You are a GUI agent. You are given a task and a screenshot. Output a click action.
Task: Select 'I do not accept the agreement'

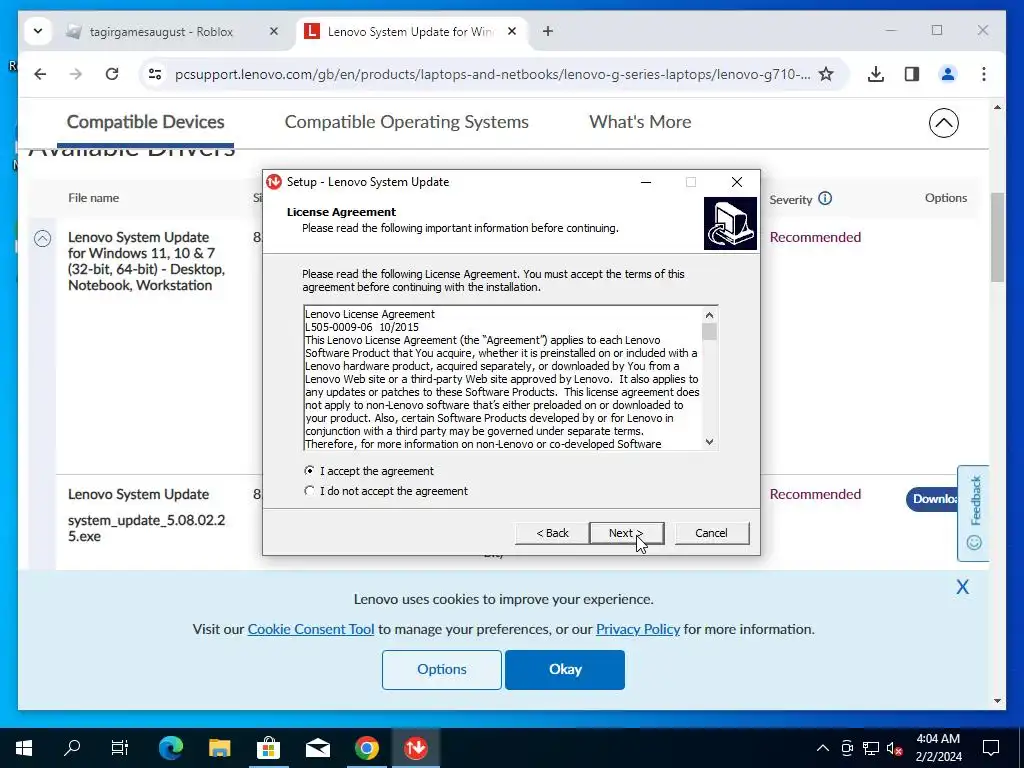386,491
